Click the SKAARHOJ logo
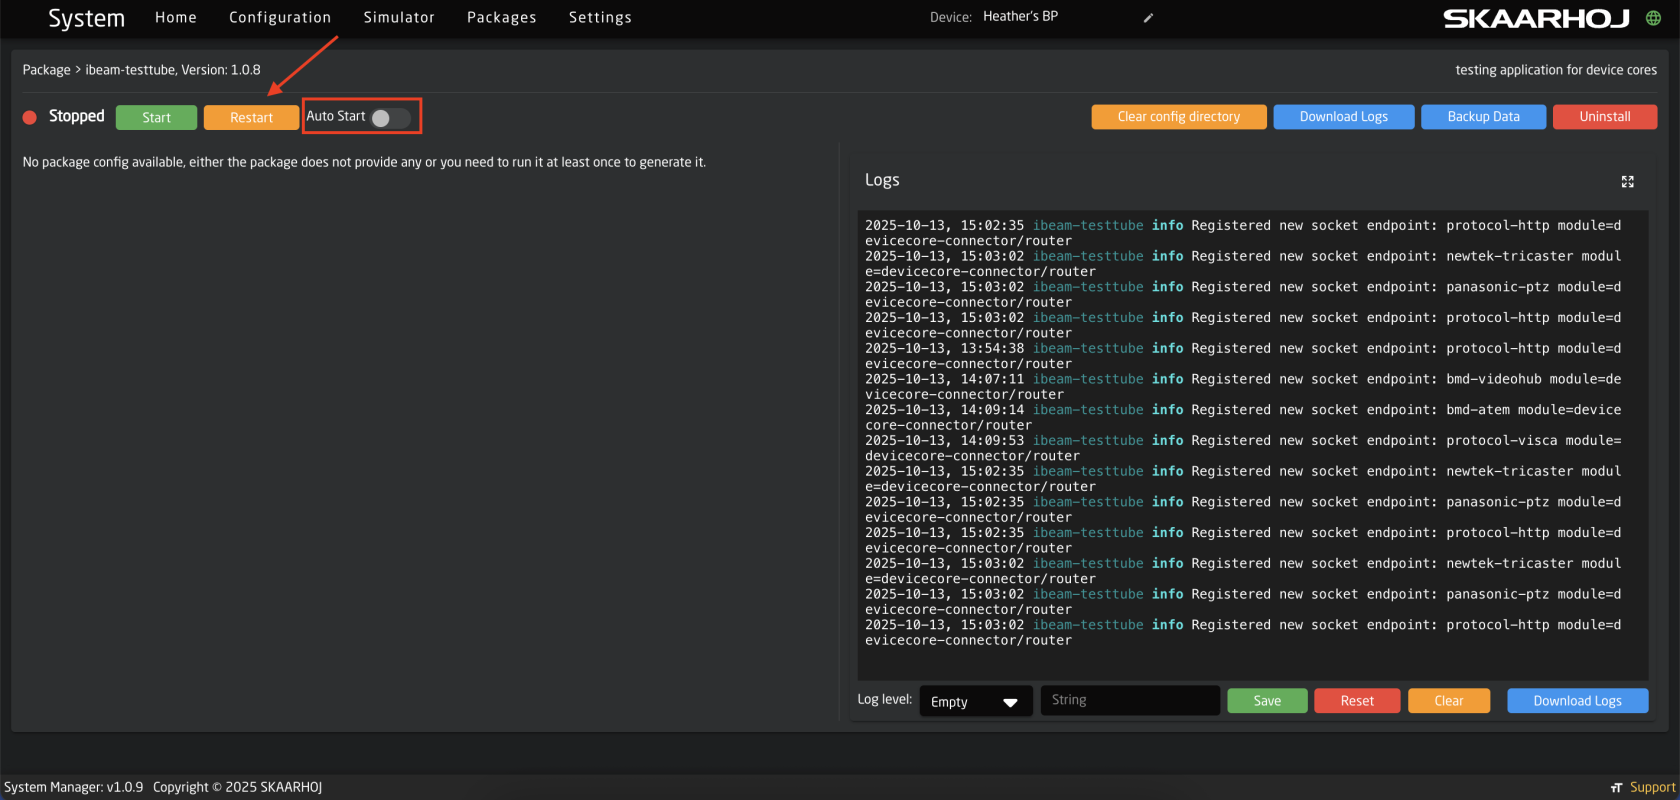 pyautogui.click(x=1536, y=18)
